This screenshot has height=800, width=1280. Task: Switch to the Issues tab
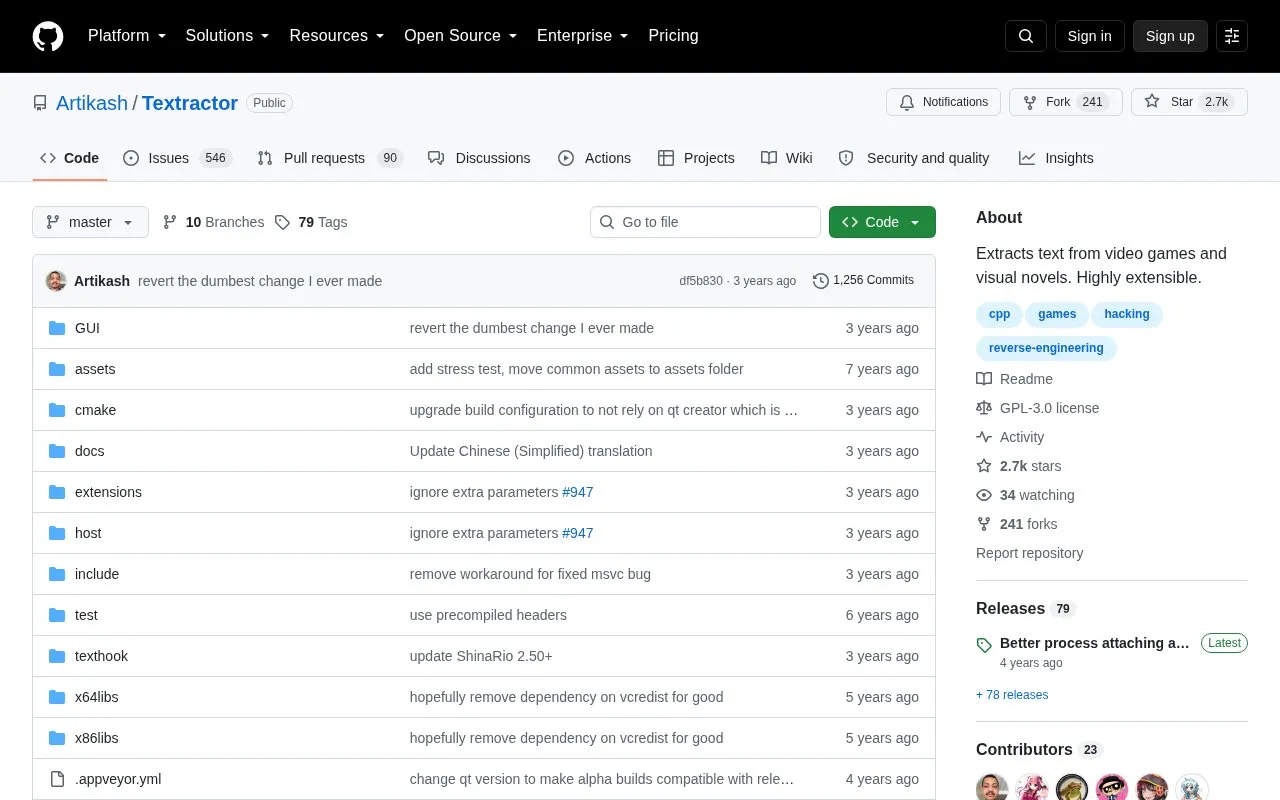(x=177, y=158)
